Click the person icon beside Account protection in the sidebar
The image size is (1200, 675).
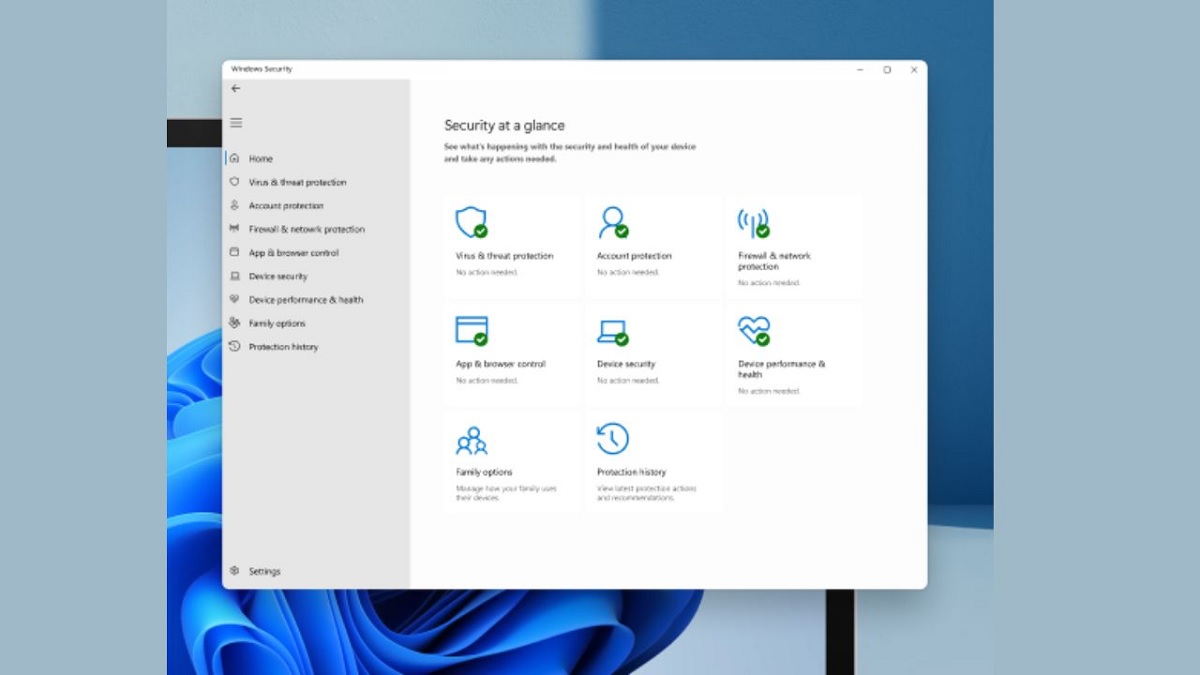(x=234, y=205)
